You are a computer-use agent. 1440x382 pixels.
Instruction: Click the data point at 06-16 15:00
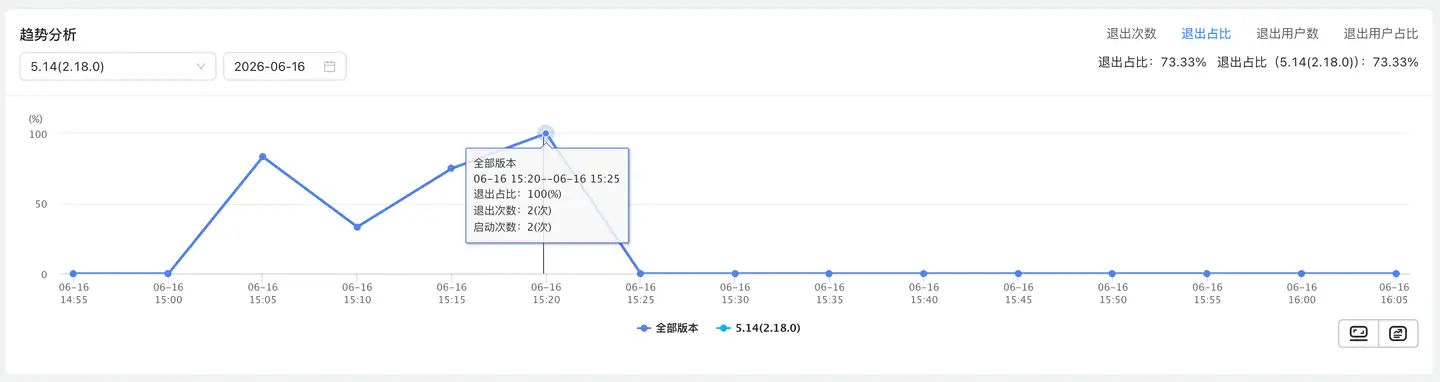168,273
